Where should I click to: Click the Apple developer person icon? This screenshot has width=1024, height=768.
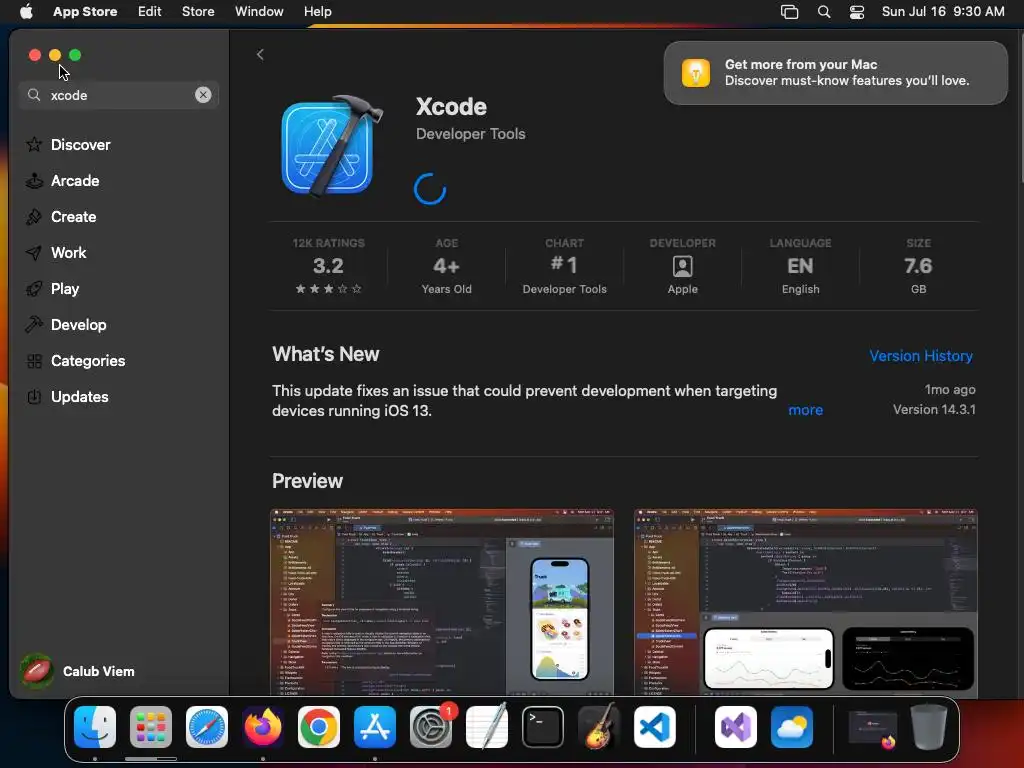(682, 266)
